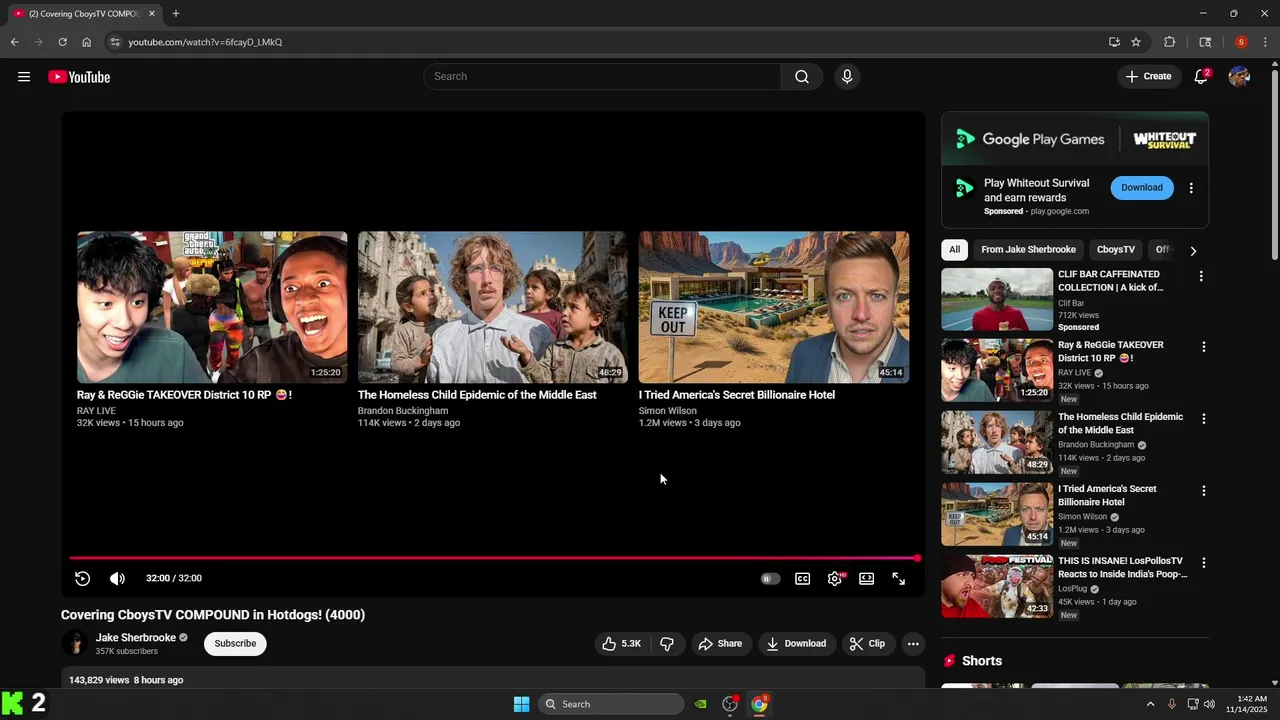This screenshot has height=720, width=1280.
Task: Open the YouTube guide hamburger menu
Action: point(24,77)
